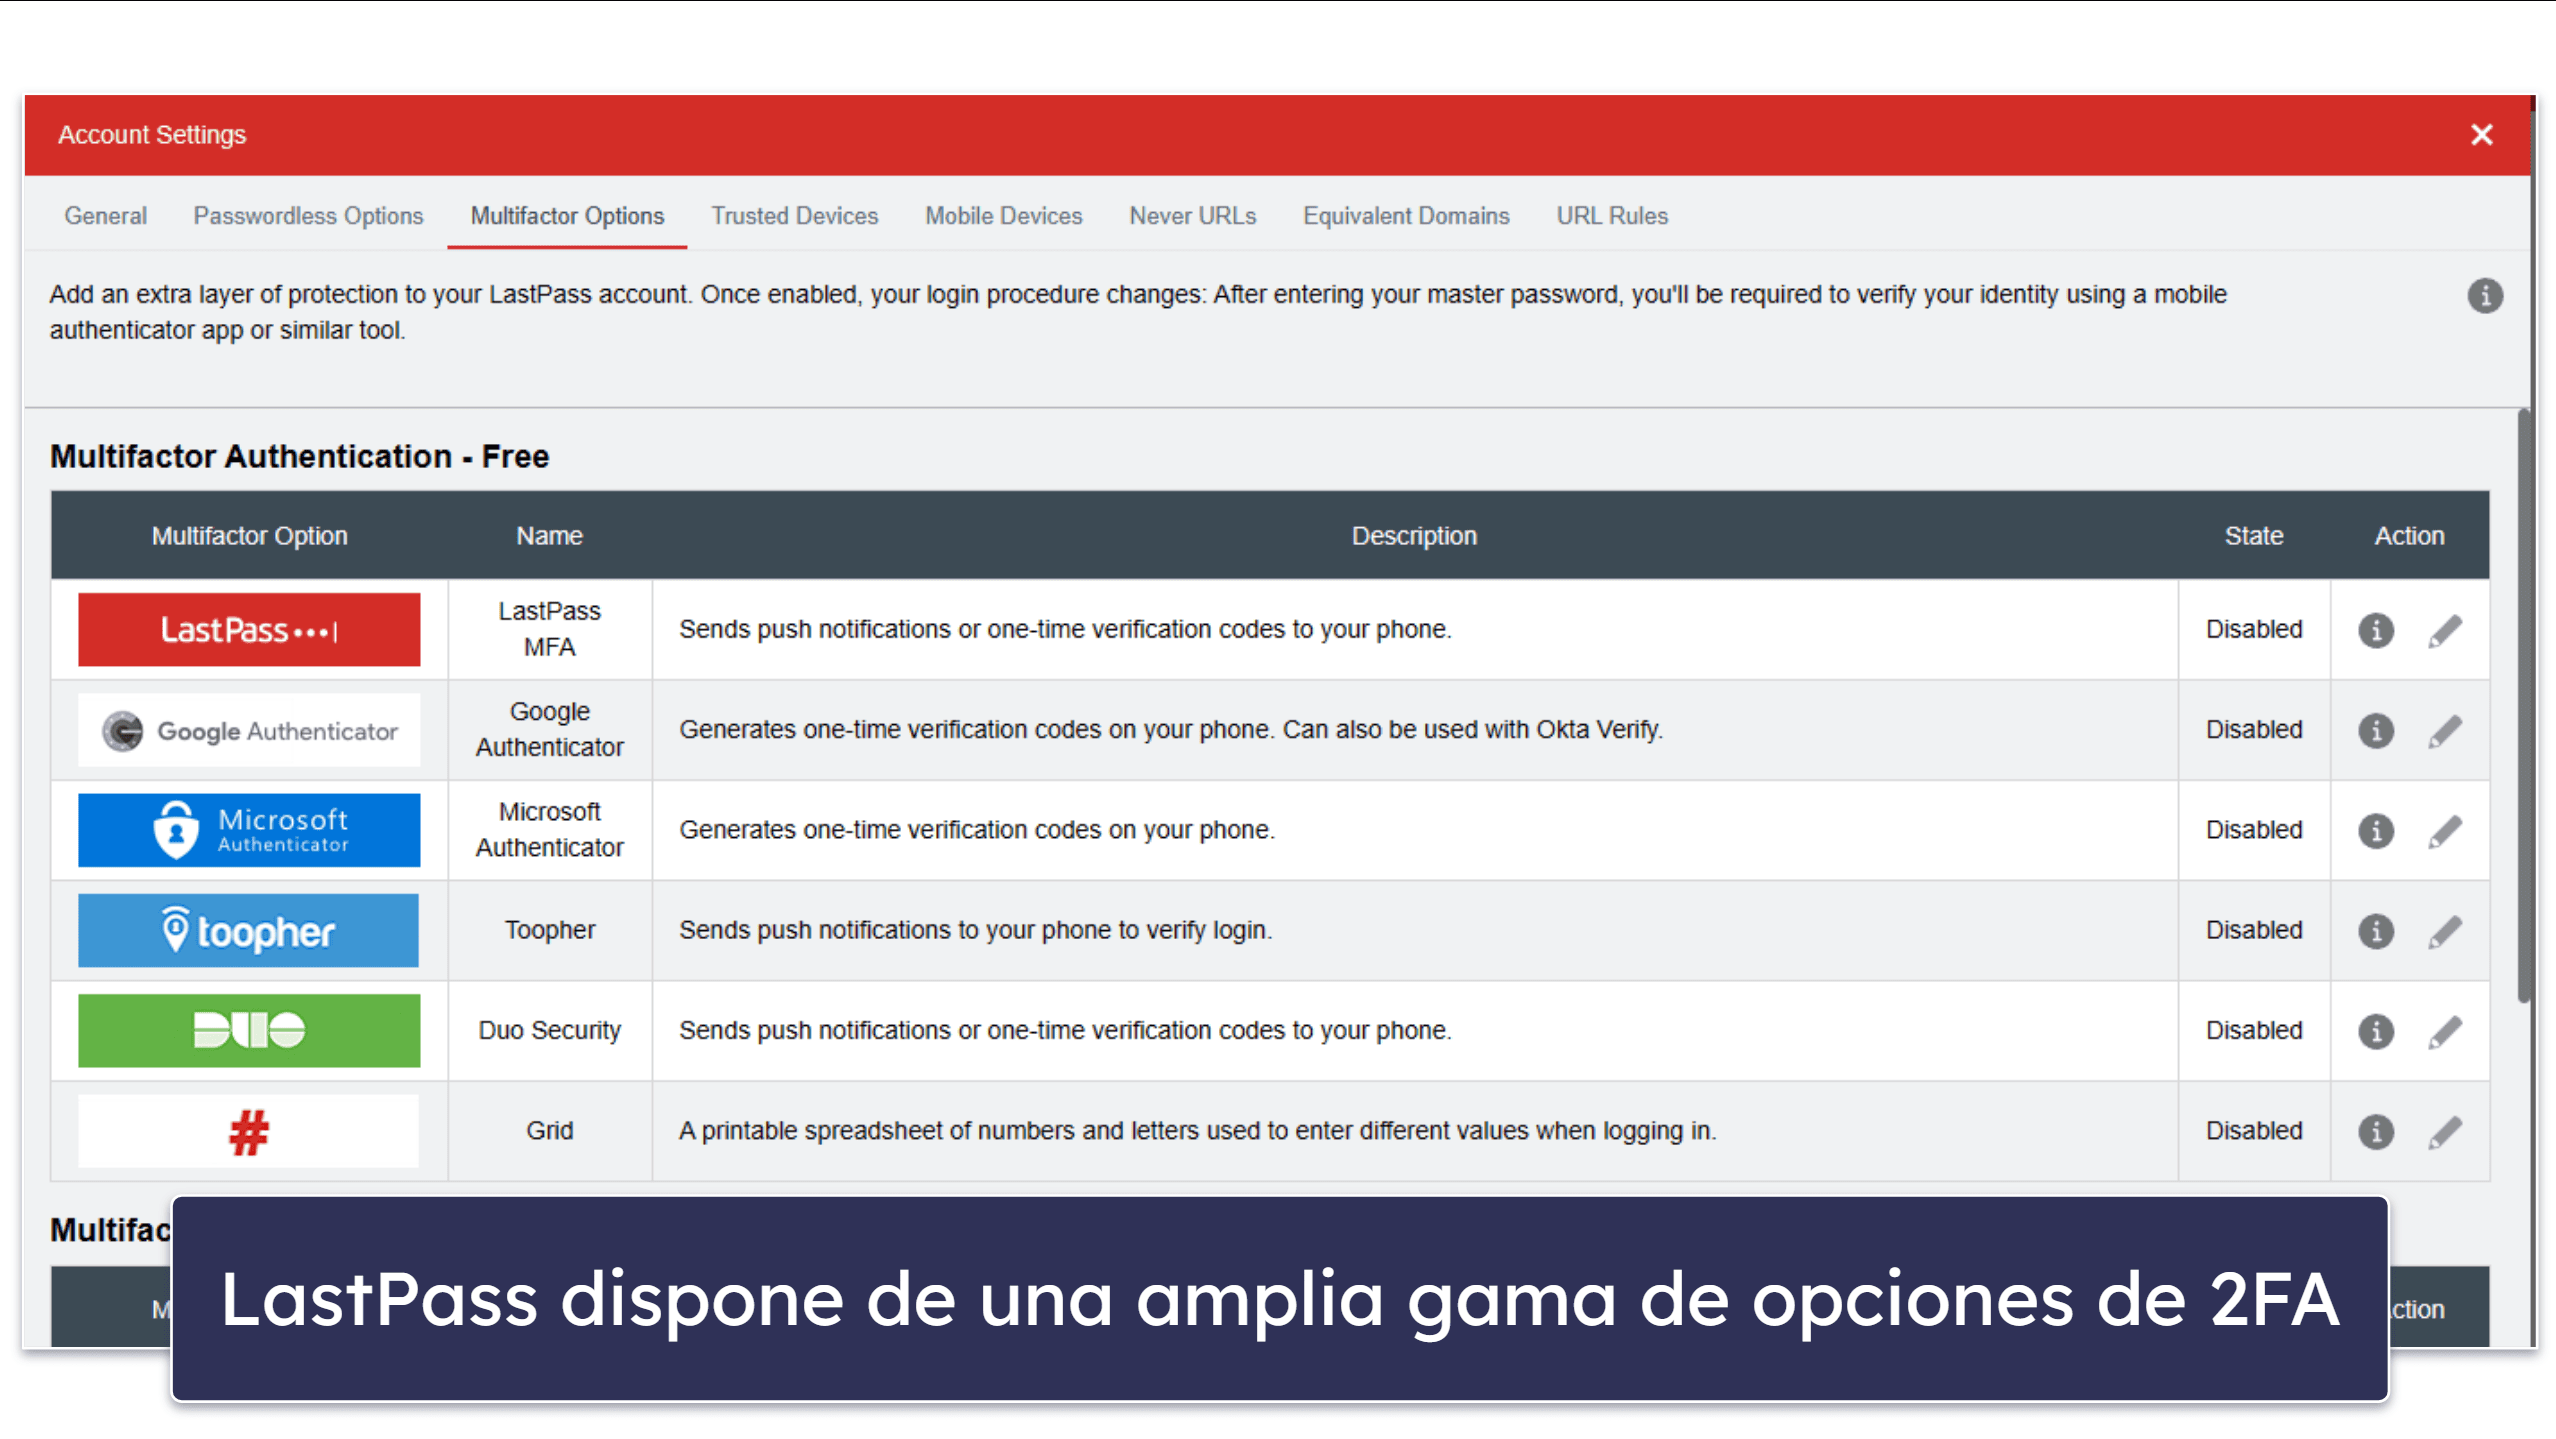Open info for LastPass MFA row
Image resolution: width=2556 pixels, height=1439 pixels.
2375,630
